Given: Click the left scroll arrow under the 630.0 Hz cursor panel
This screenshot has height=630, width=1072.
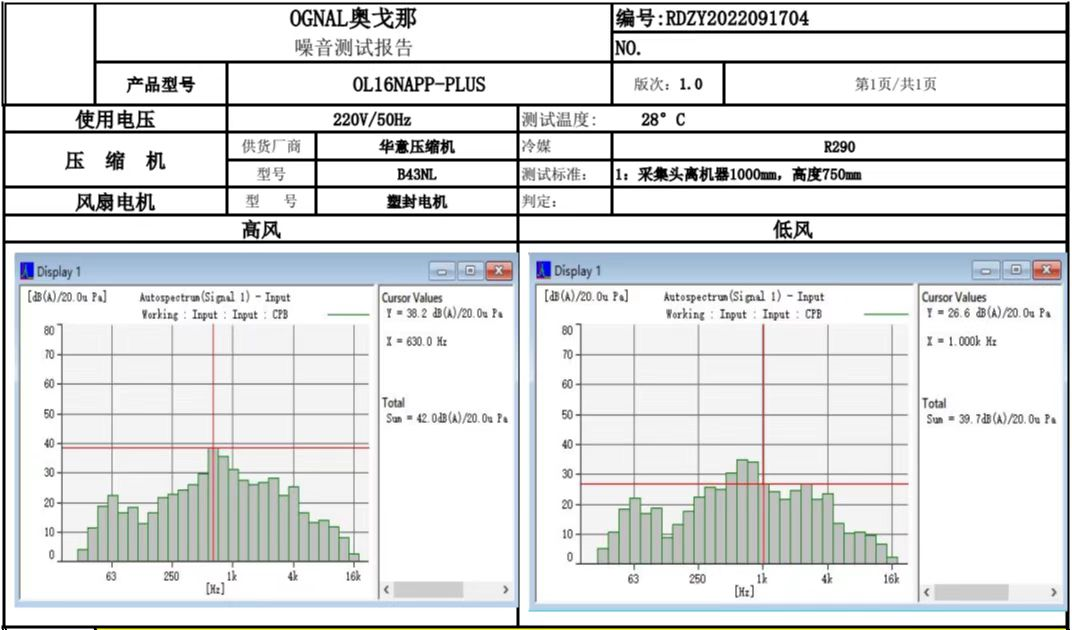Looking at the screenshot, I should coord(387,589).
